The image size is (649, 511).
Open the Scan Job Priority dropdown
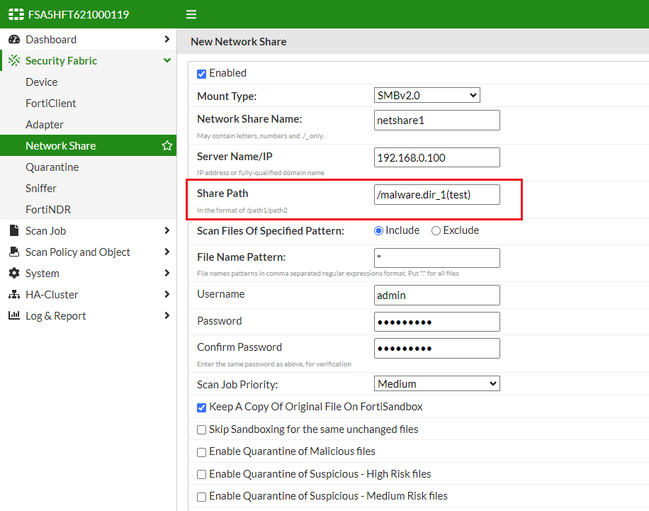(436, 384)
